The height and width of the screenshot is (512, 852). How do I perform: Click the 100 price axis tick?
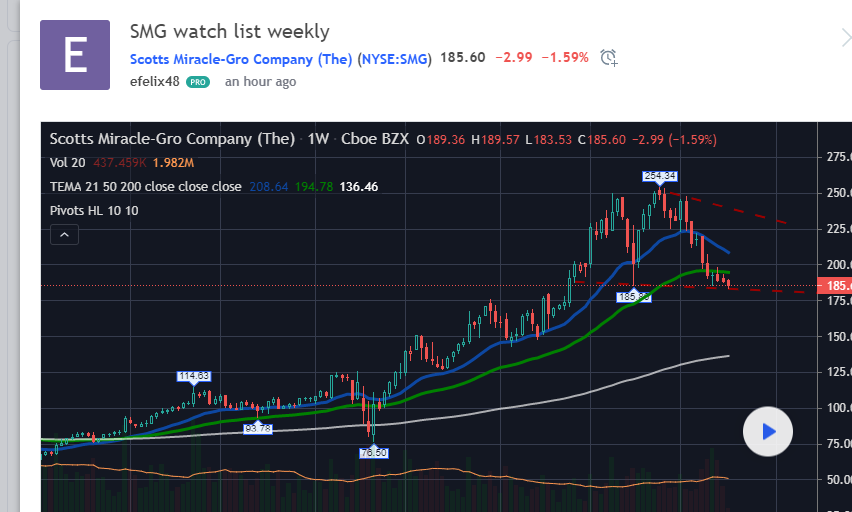click(838, 408)
